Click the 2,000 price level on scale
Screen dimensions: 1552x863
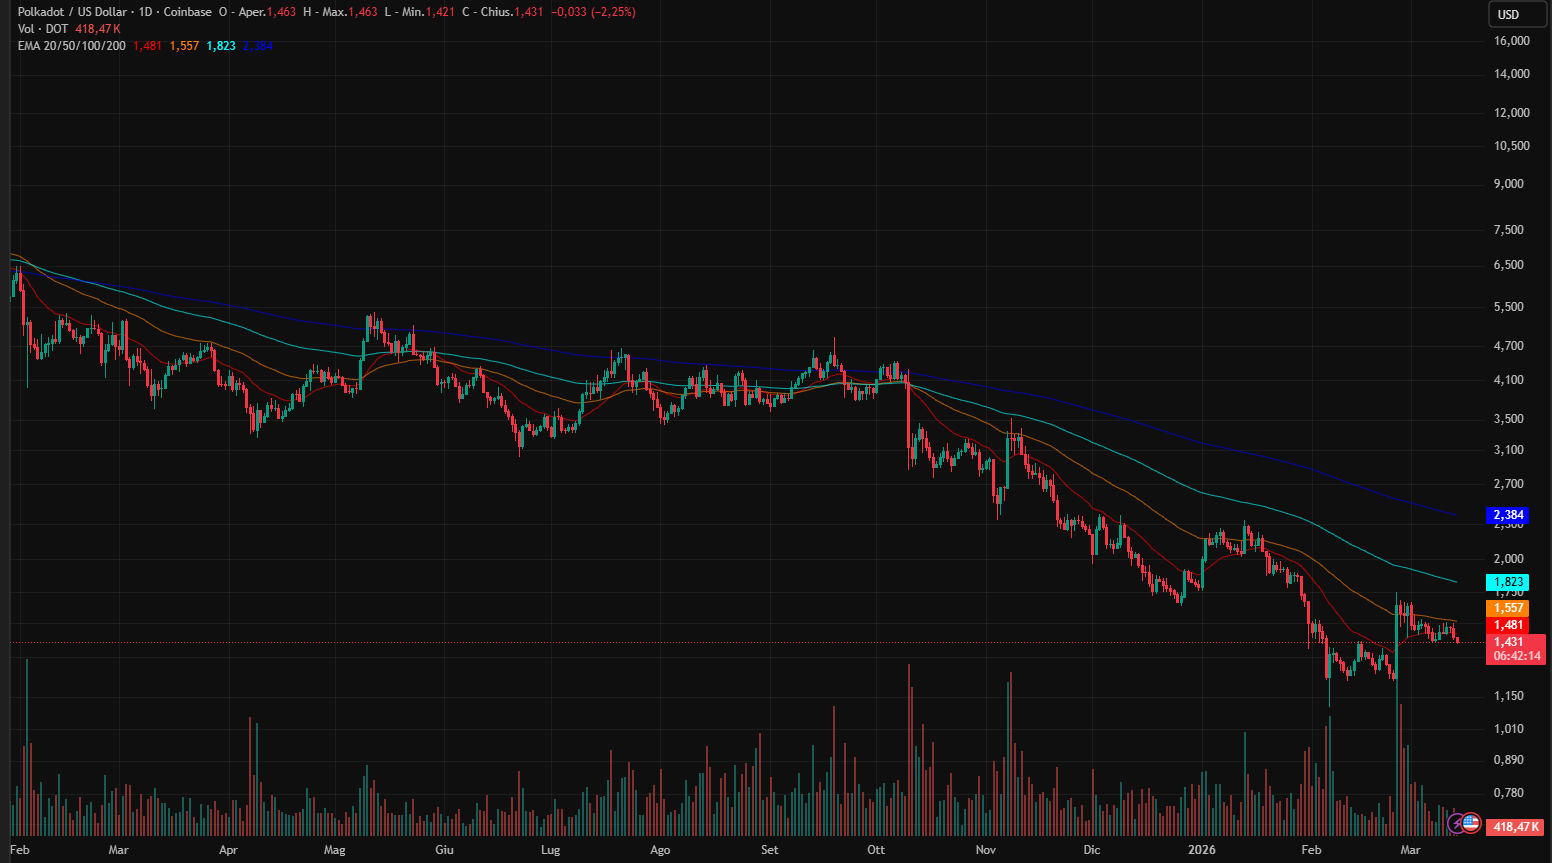[x=1509, y=559]
